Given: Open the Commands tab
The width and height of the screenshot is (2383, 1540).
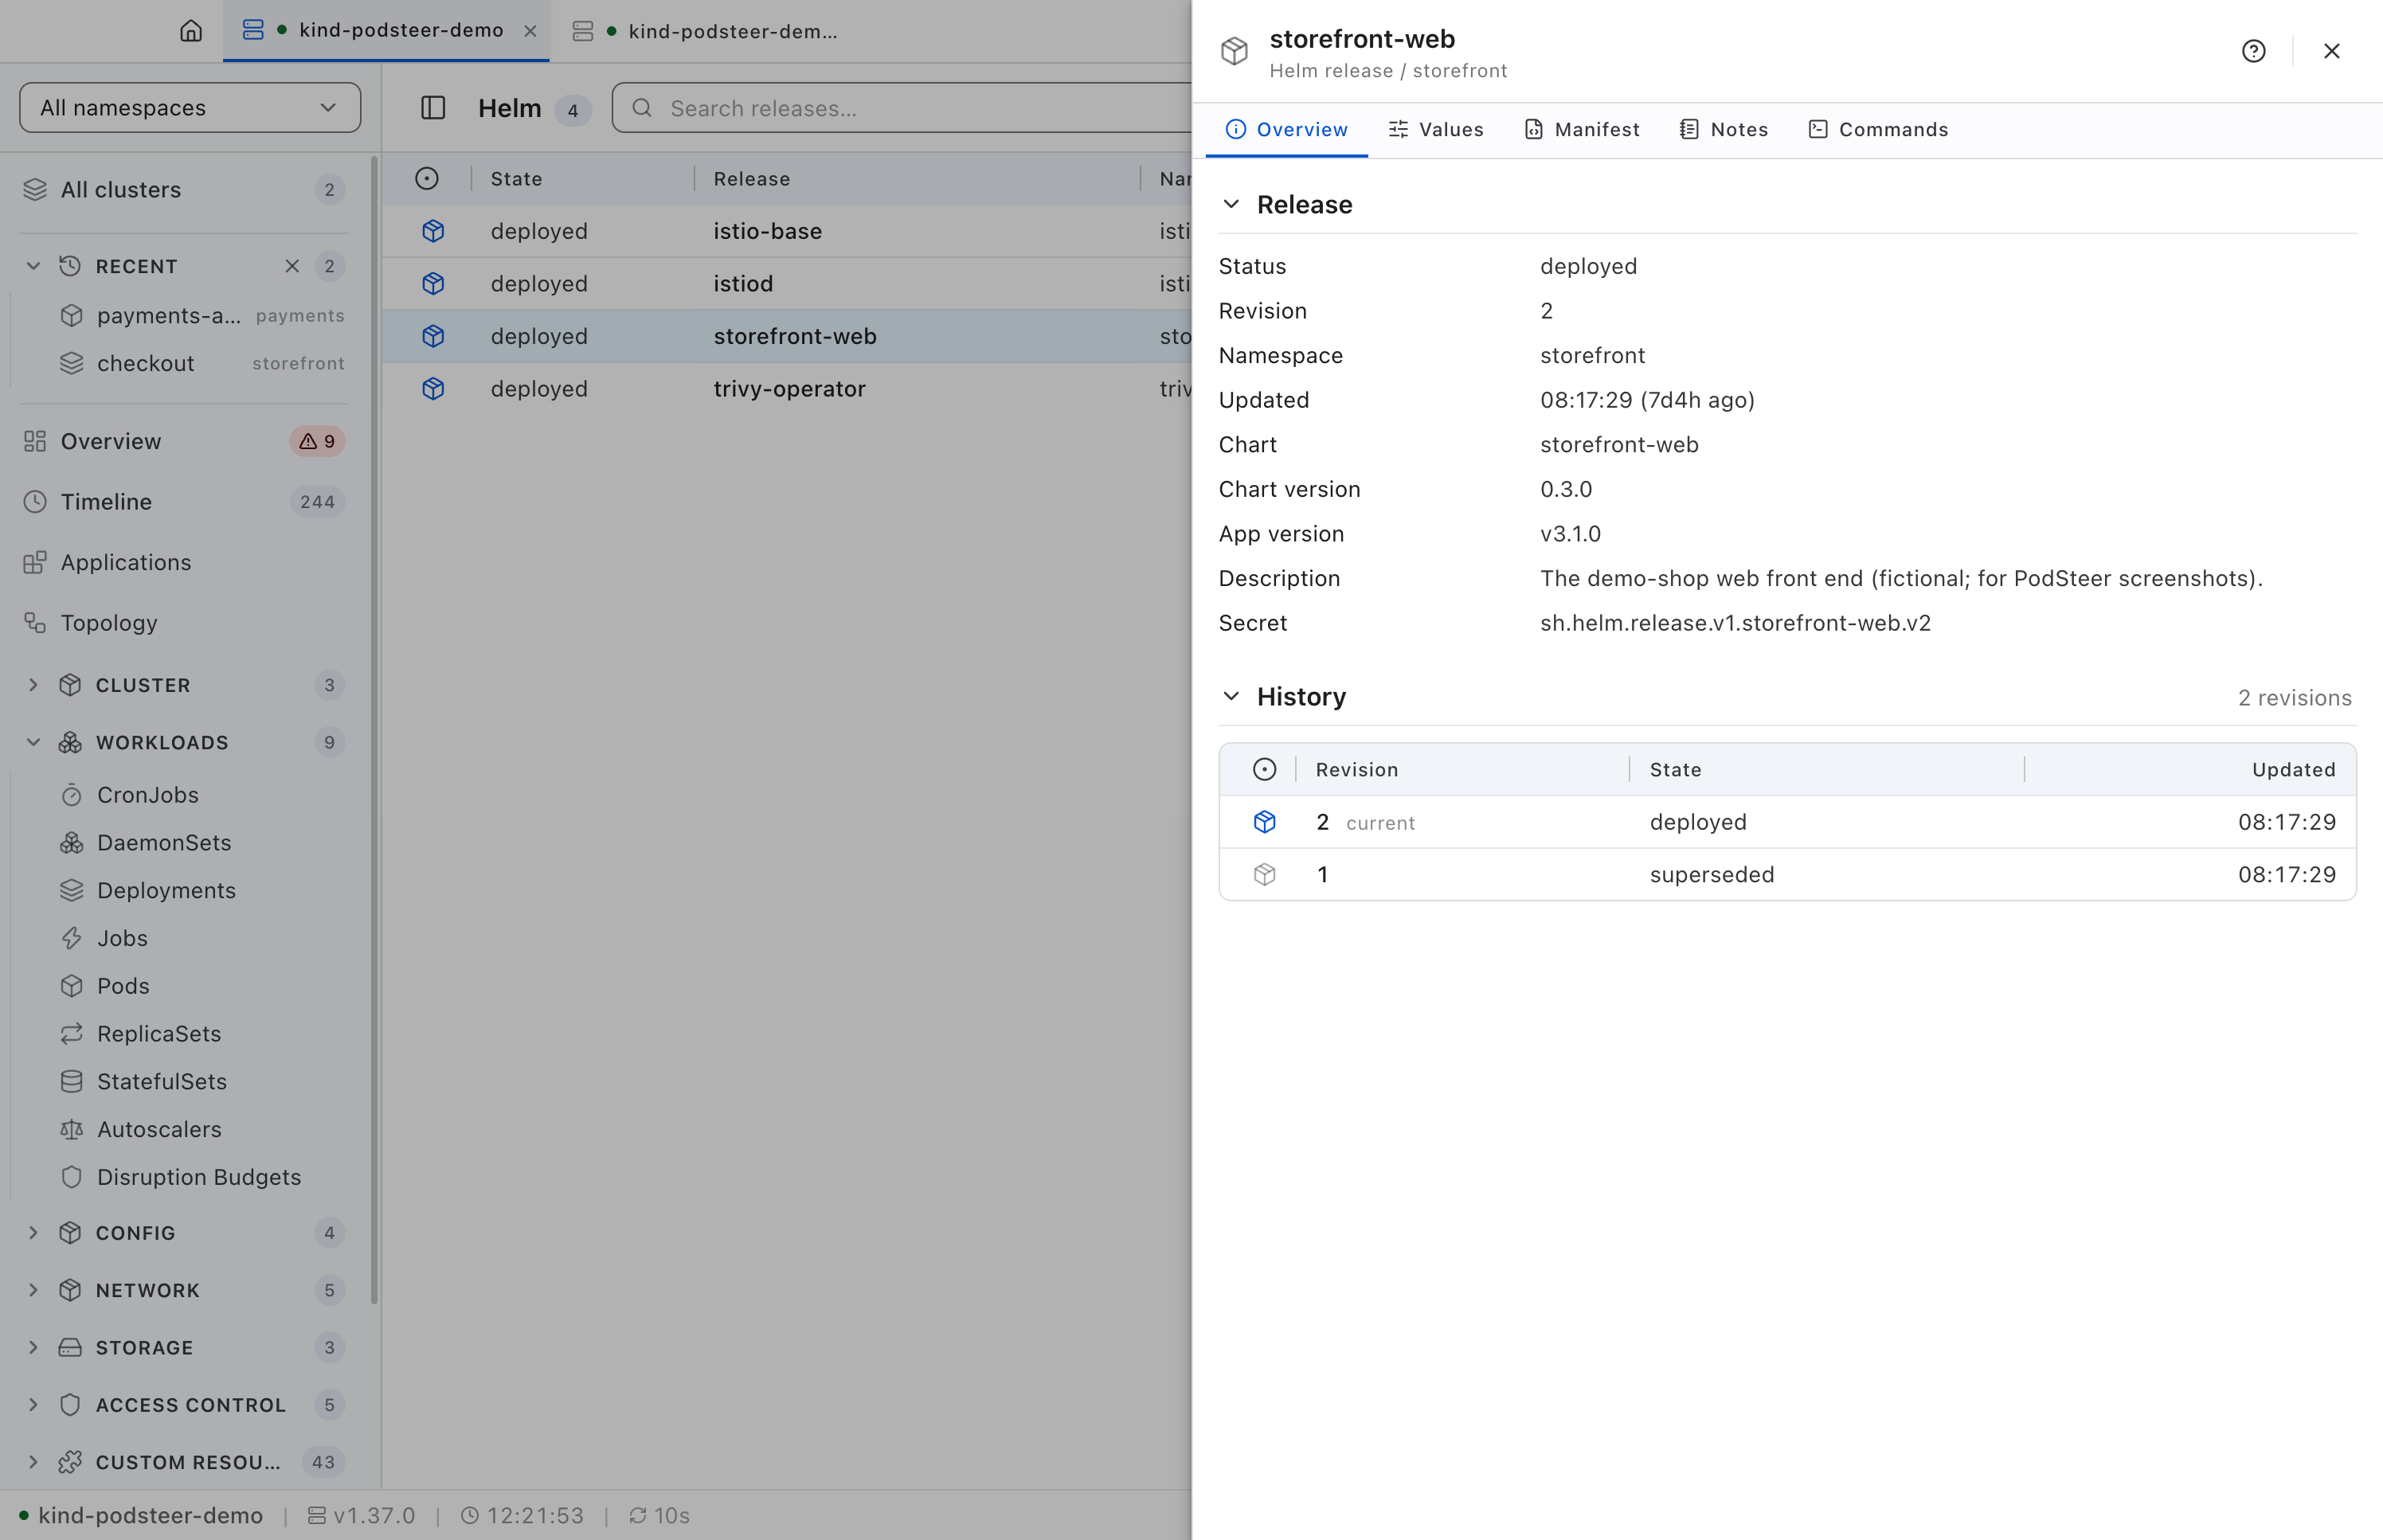Looking at the screenshot, I should click(1879, 130).
